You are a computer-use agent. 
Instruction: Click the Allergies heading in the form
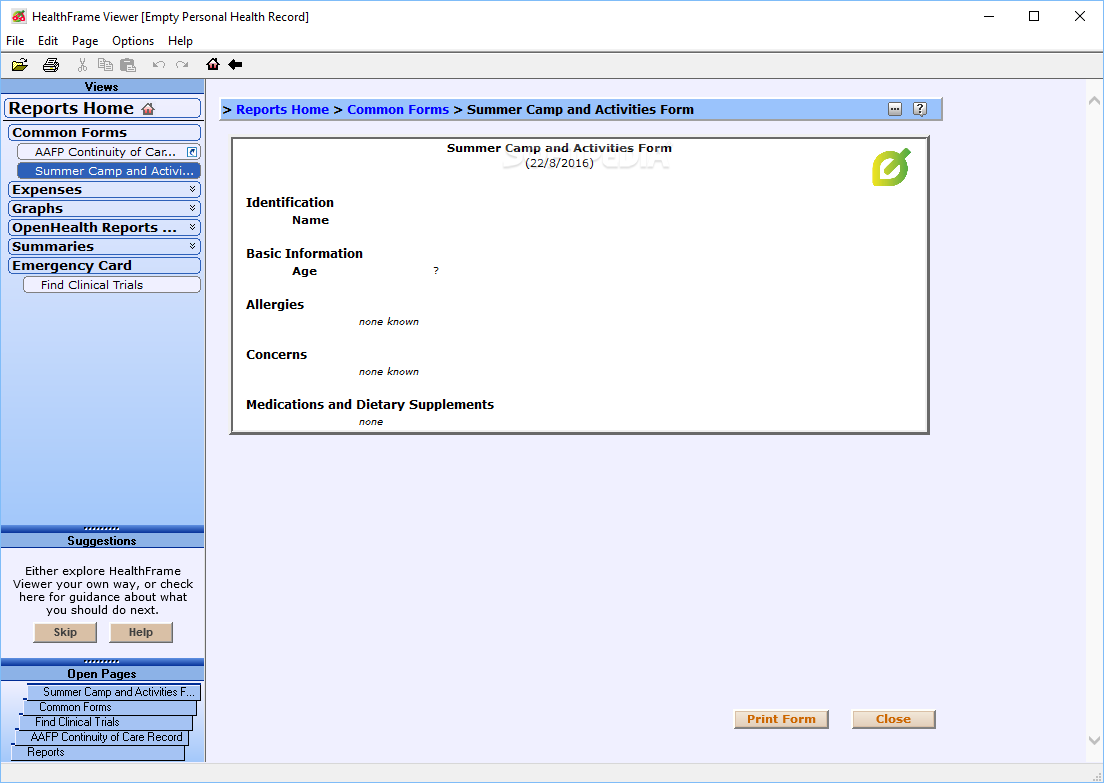click(275, 305)
